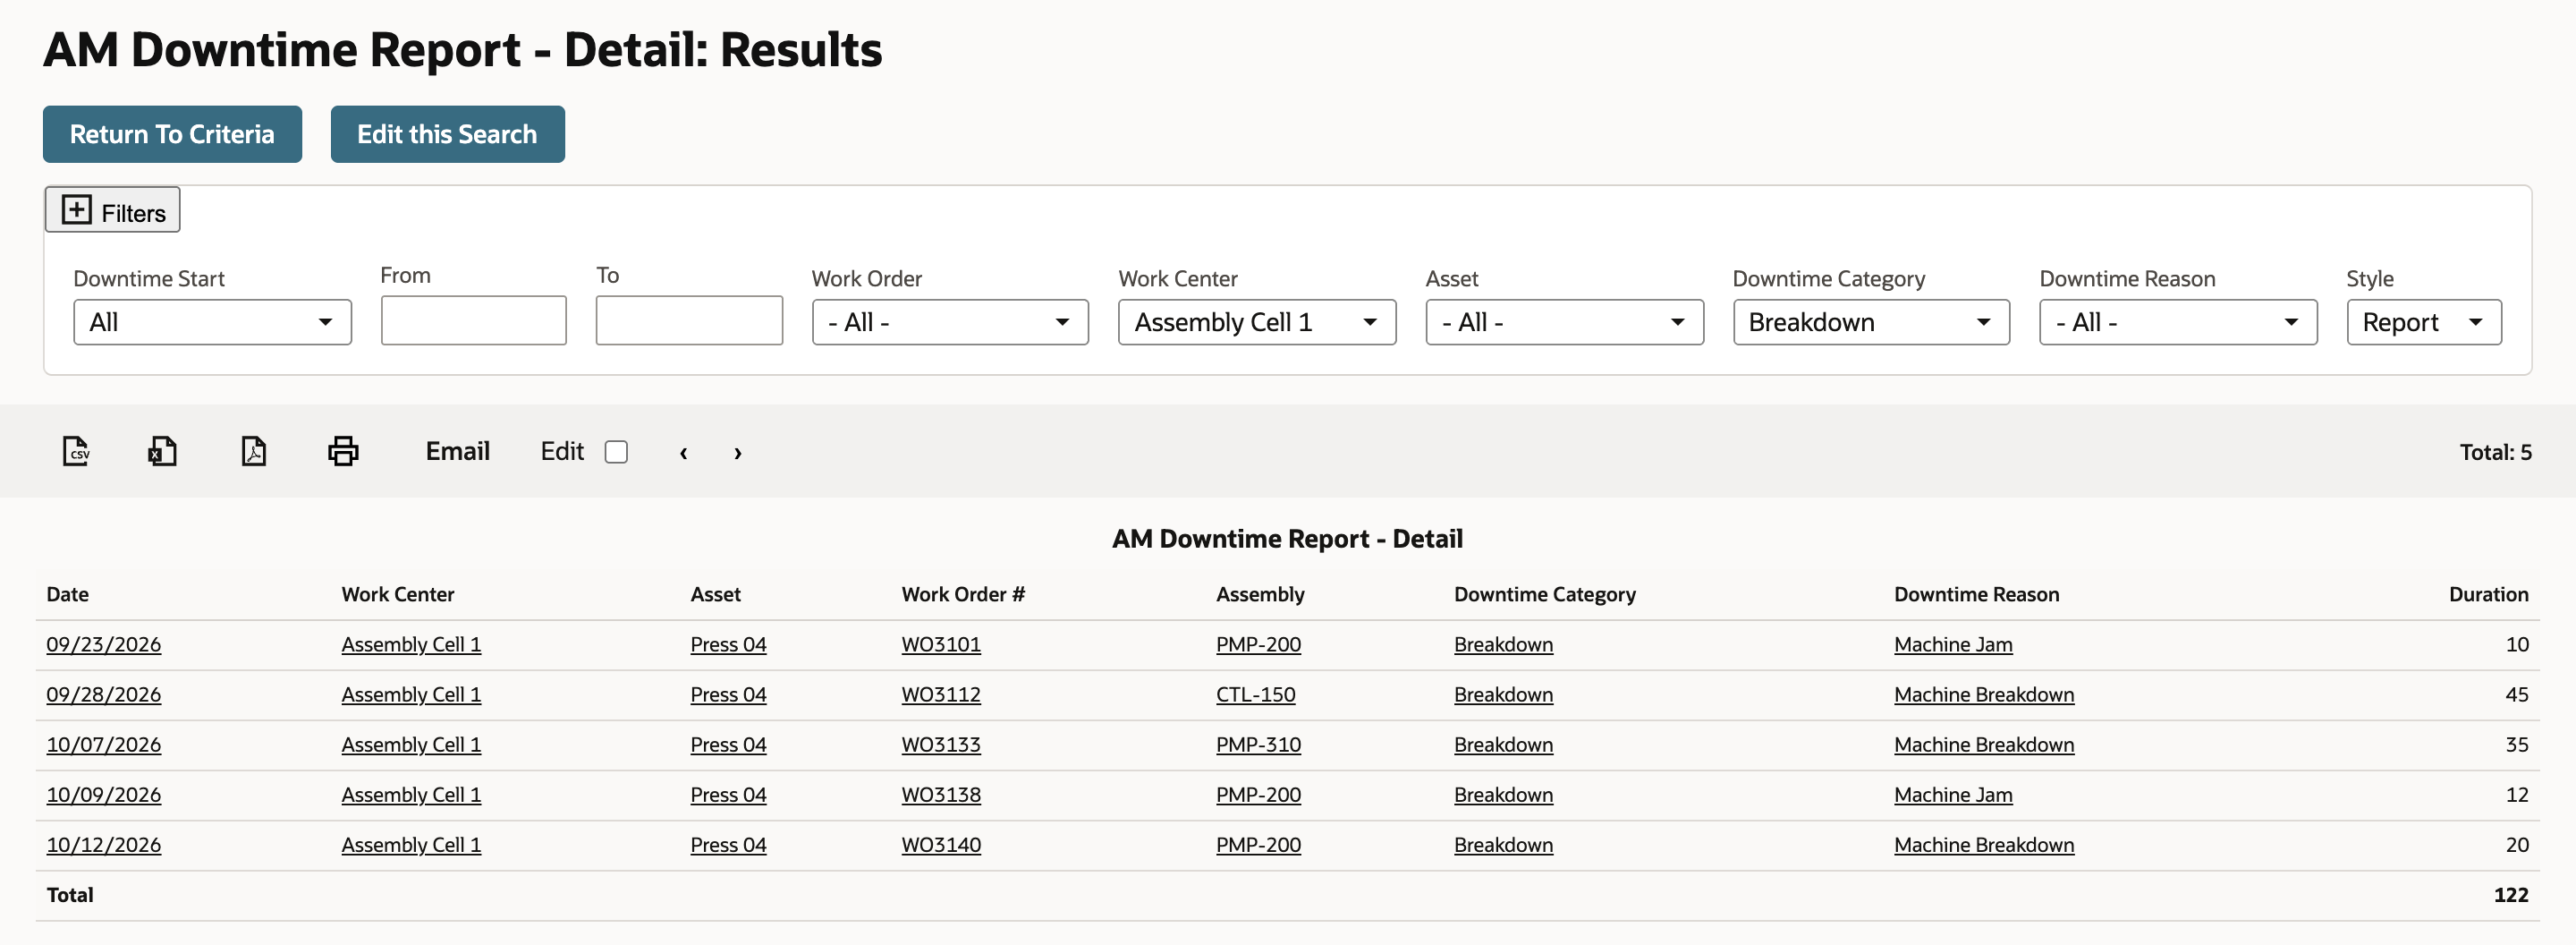
Task: Click the print icon
Action: click(x=343, y=451)
